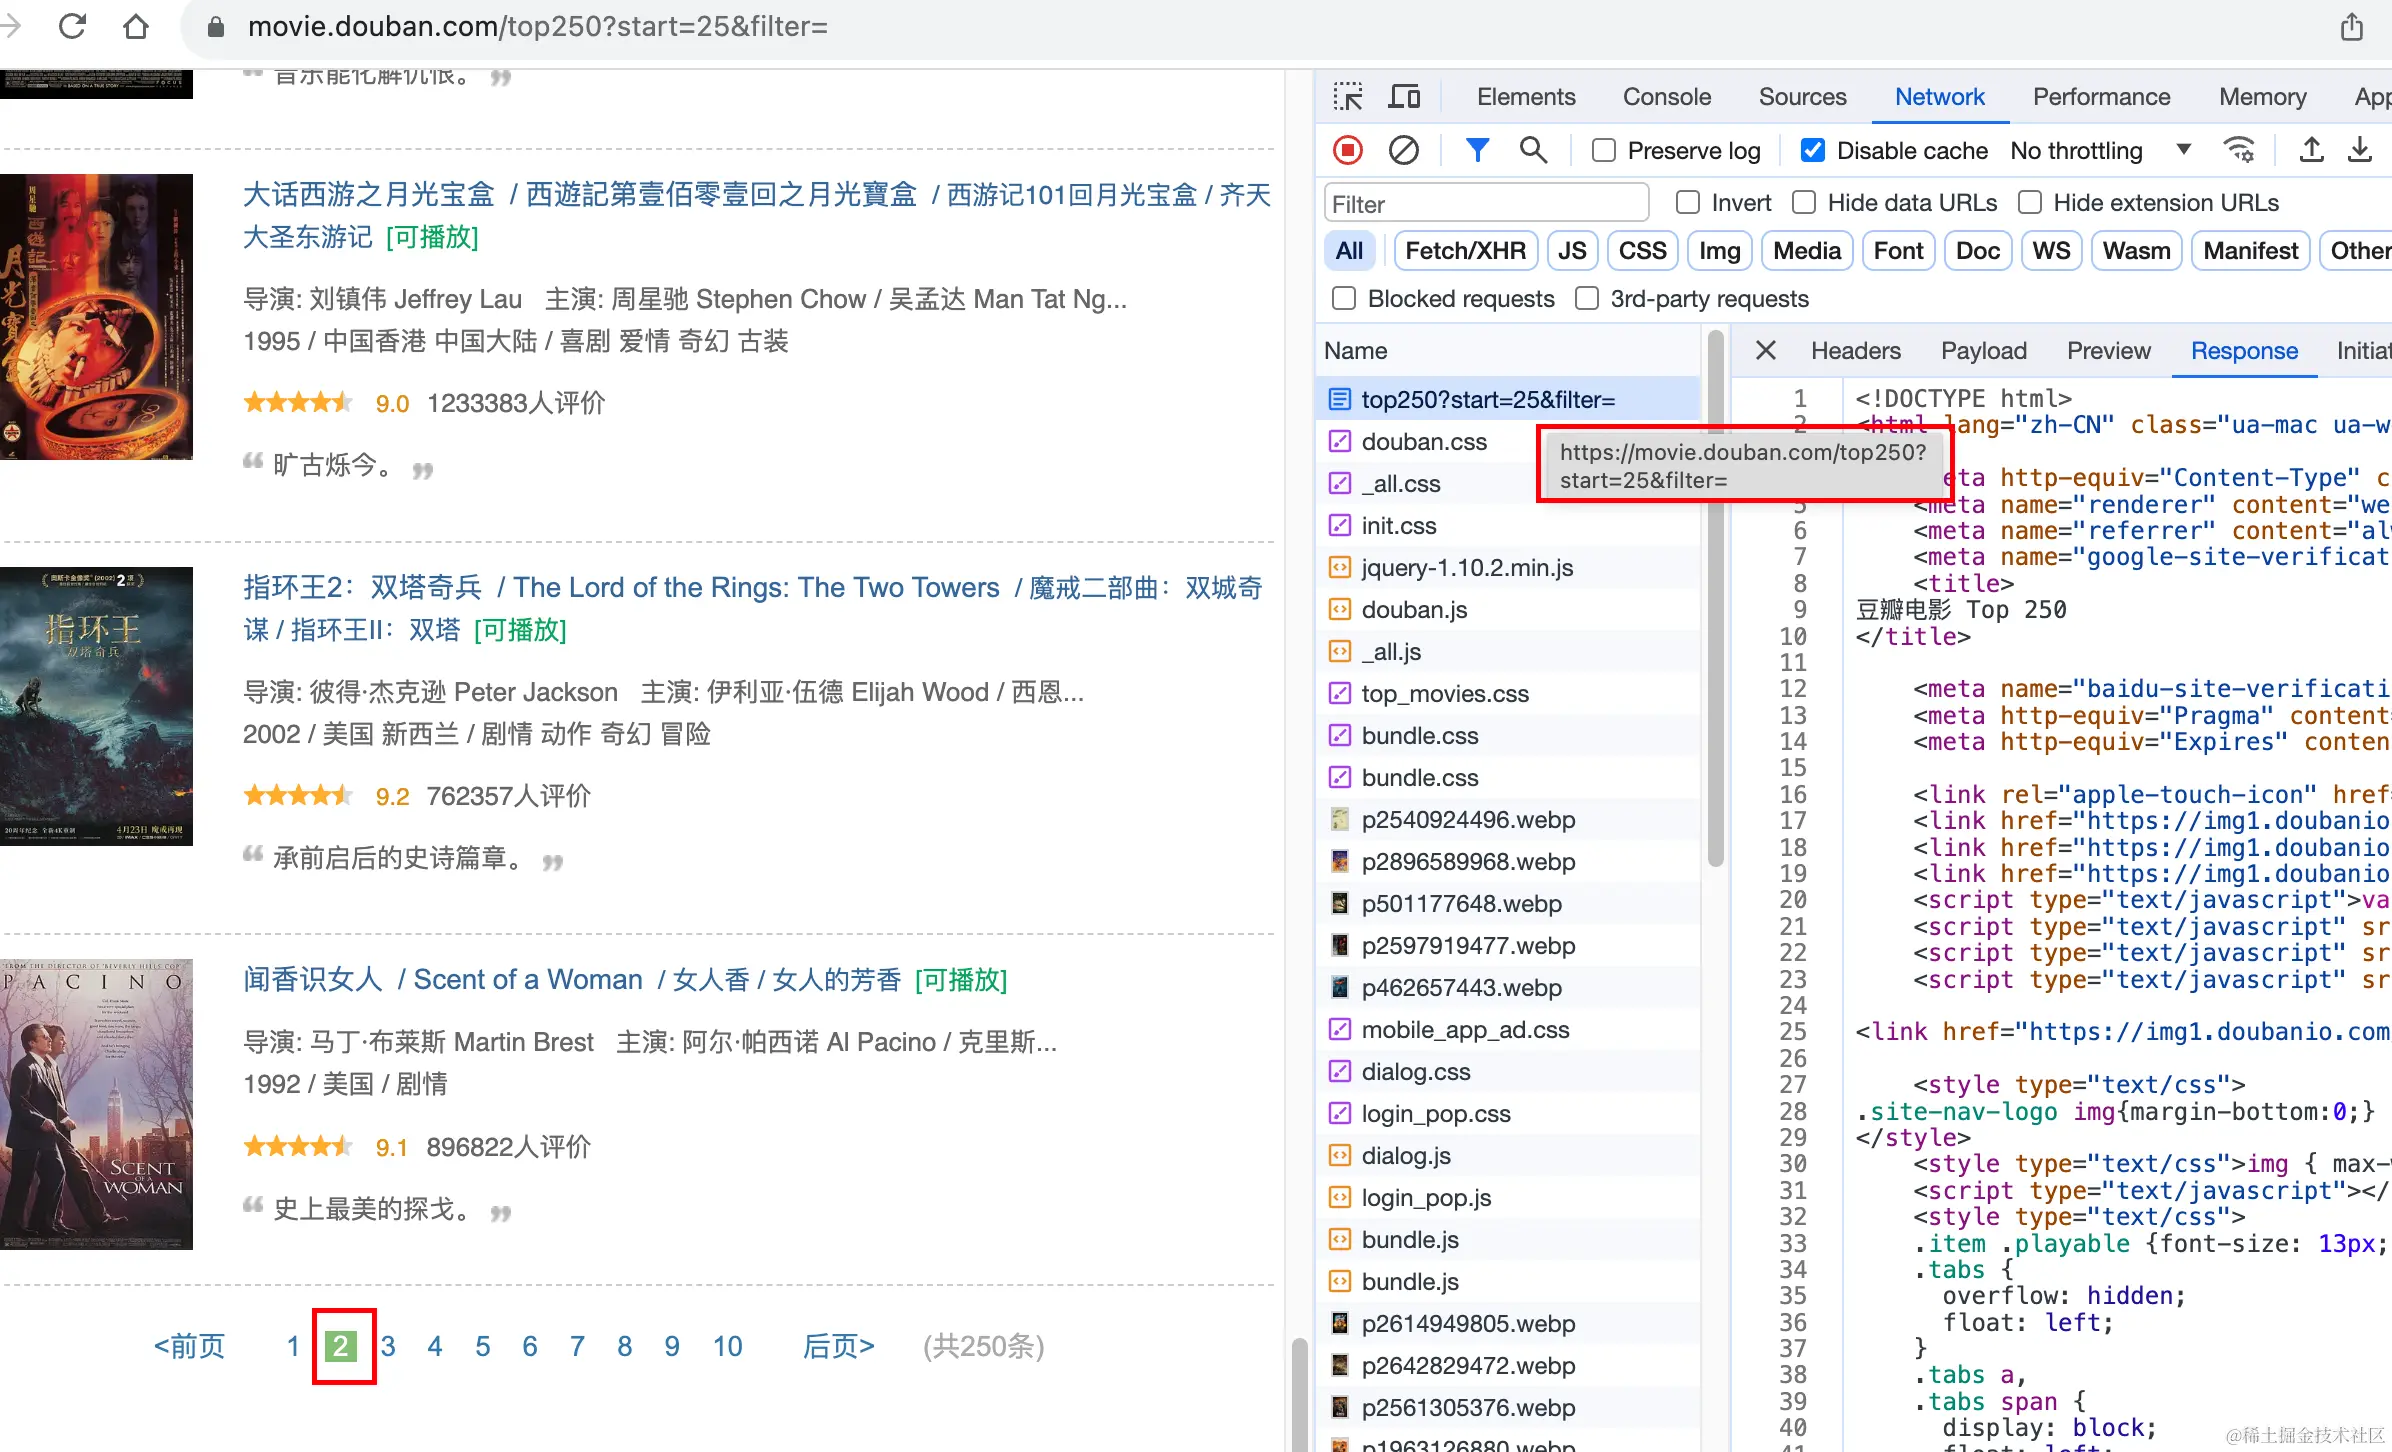Open the Performance tab
Viewport: 2392px width, 1452px height.
click(x=2101, y=97)
